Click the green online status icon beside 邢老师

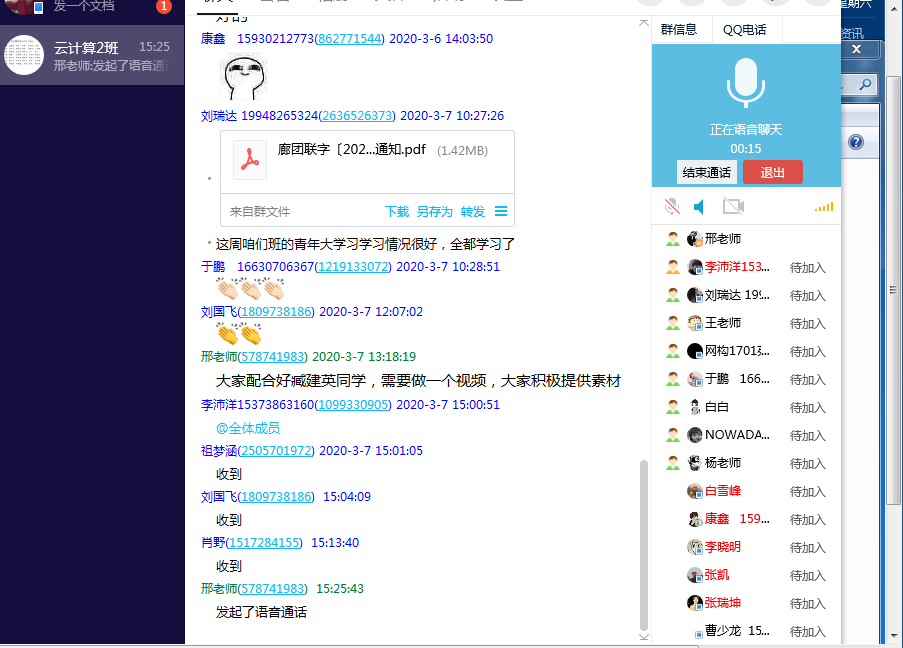[673, 239]
